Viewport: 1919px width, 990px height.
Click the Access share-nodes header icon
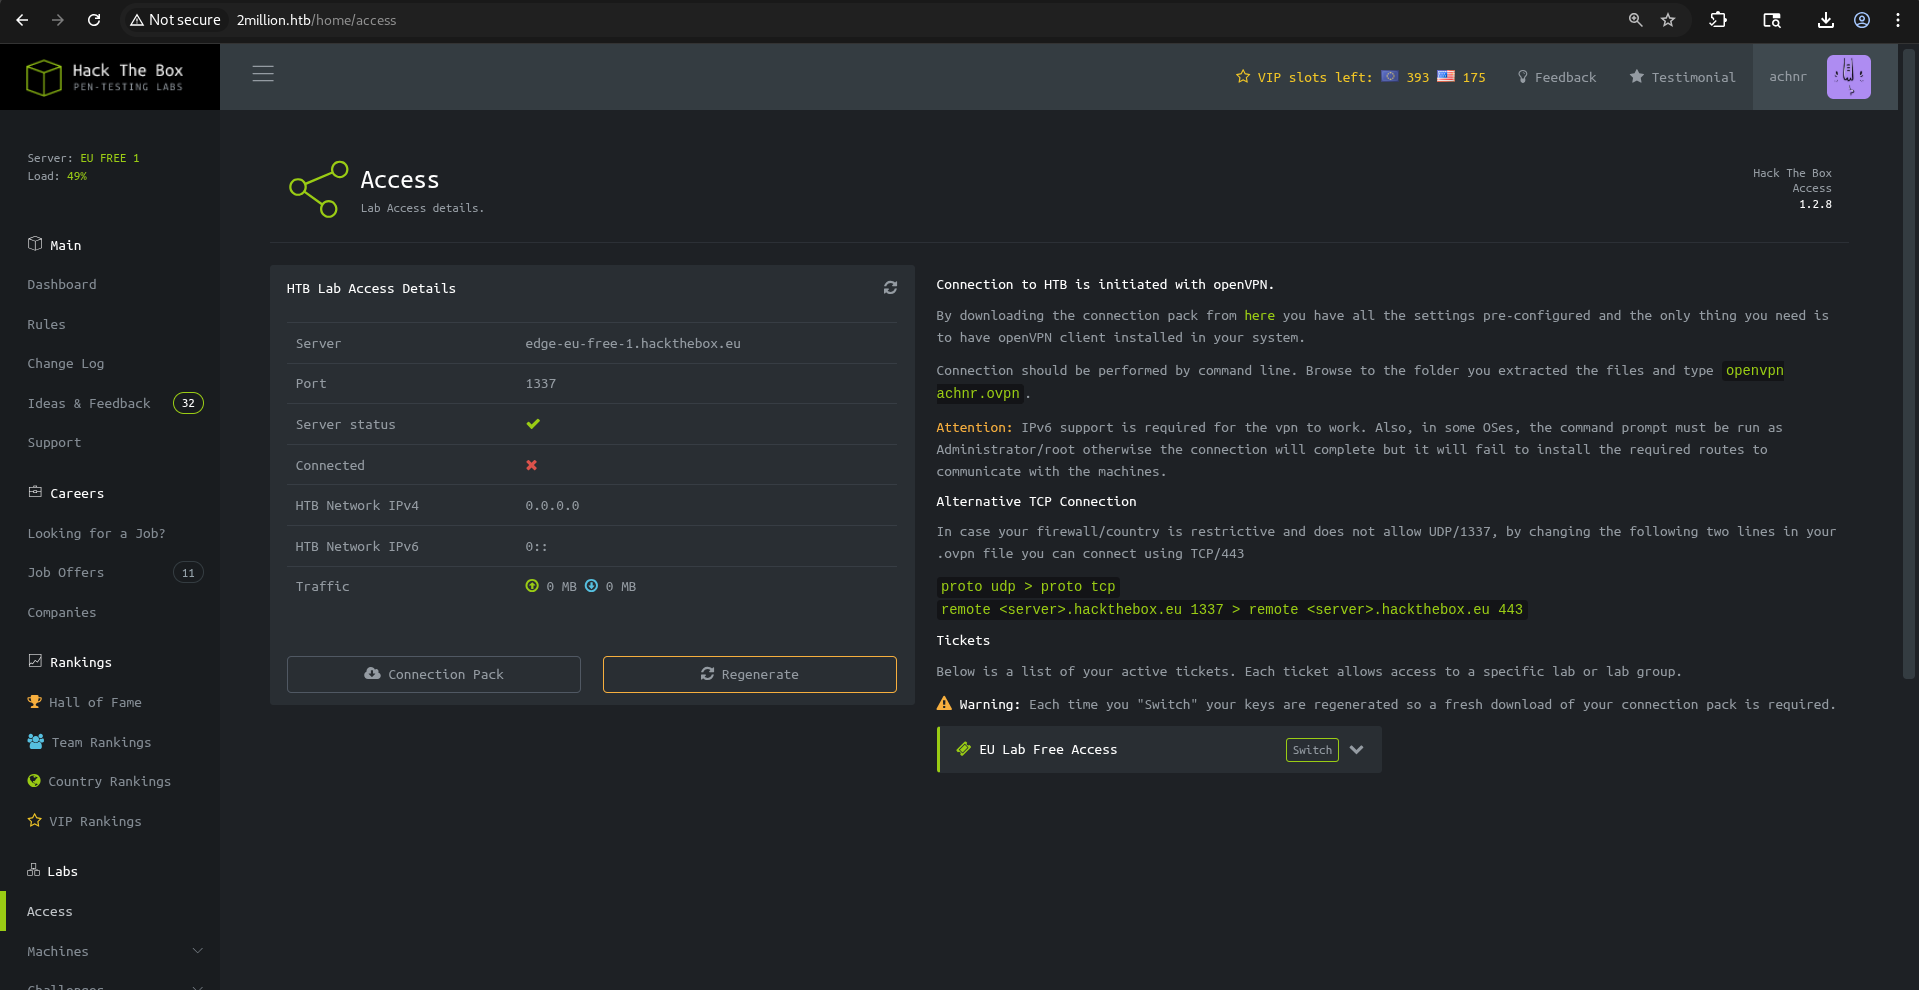(319, 189)
